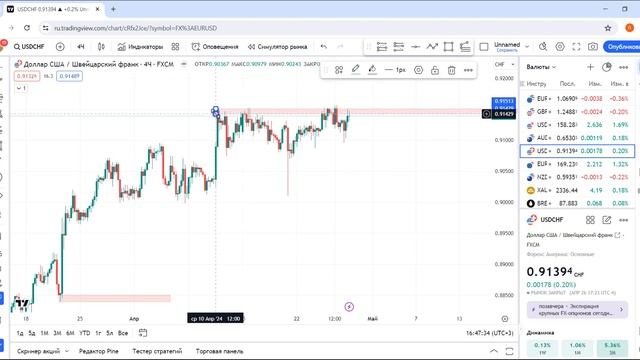Expand the Валюты watchlist dropdown
The image size is (640, 360).
(x=541, y=67)
